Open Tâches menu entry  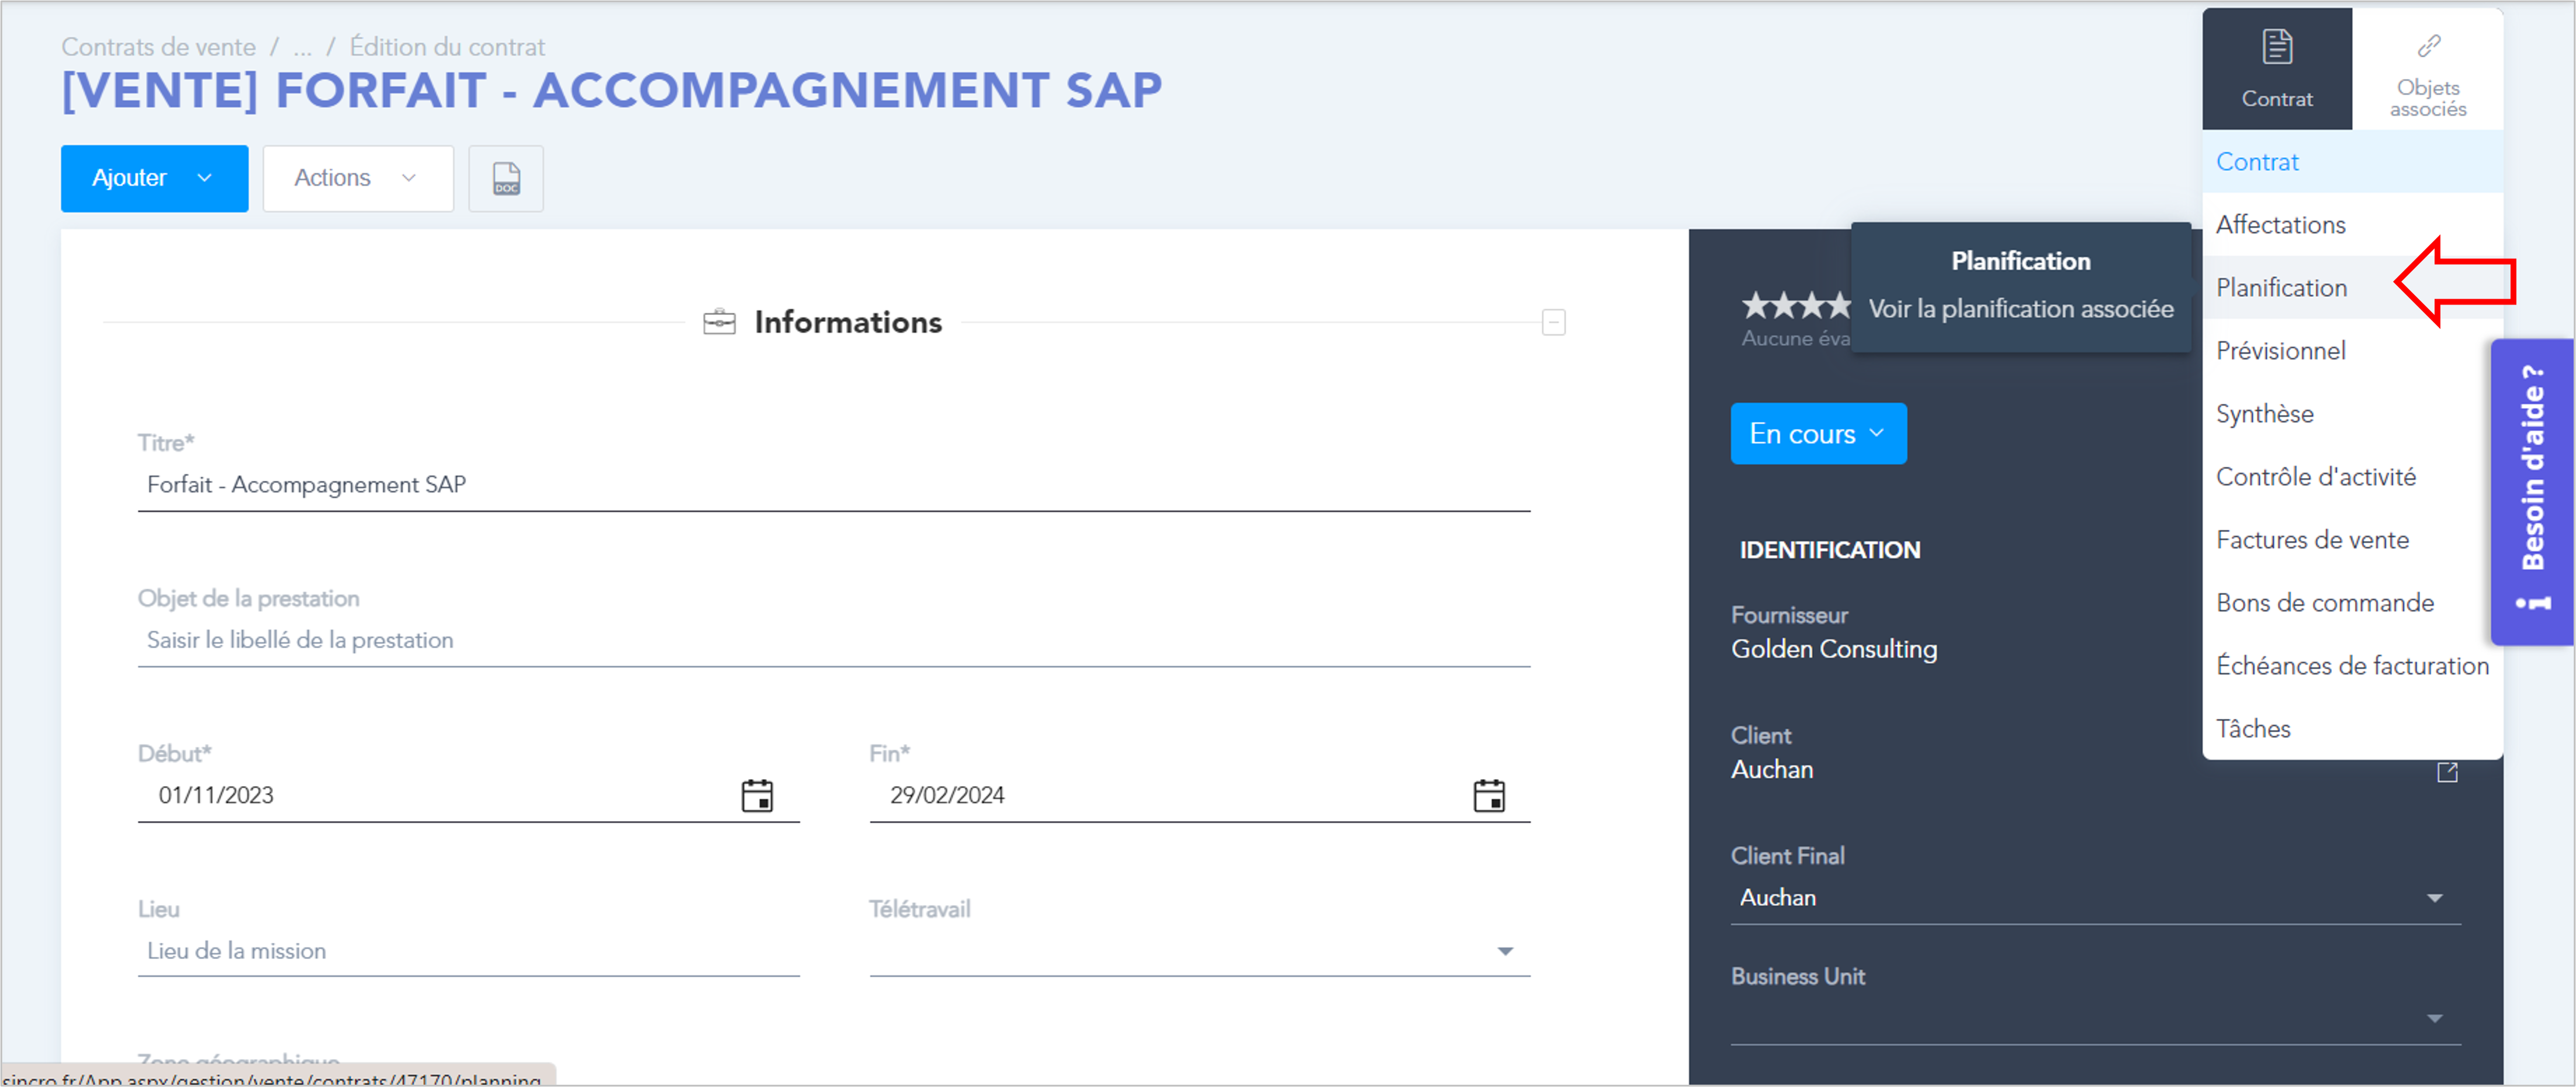coord(2352,728)
